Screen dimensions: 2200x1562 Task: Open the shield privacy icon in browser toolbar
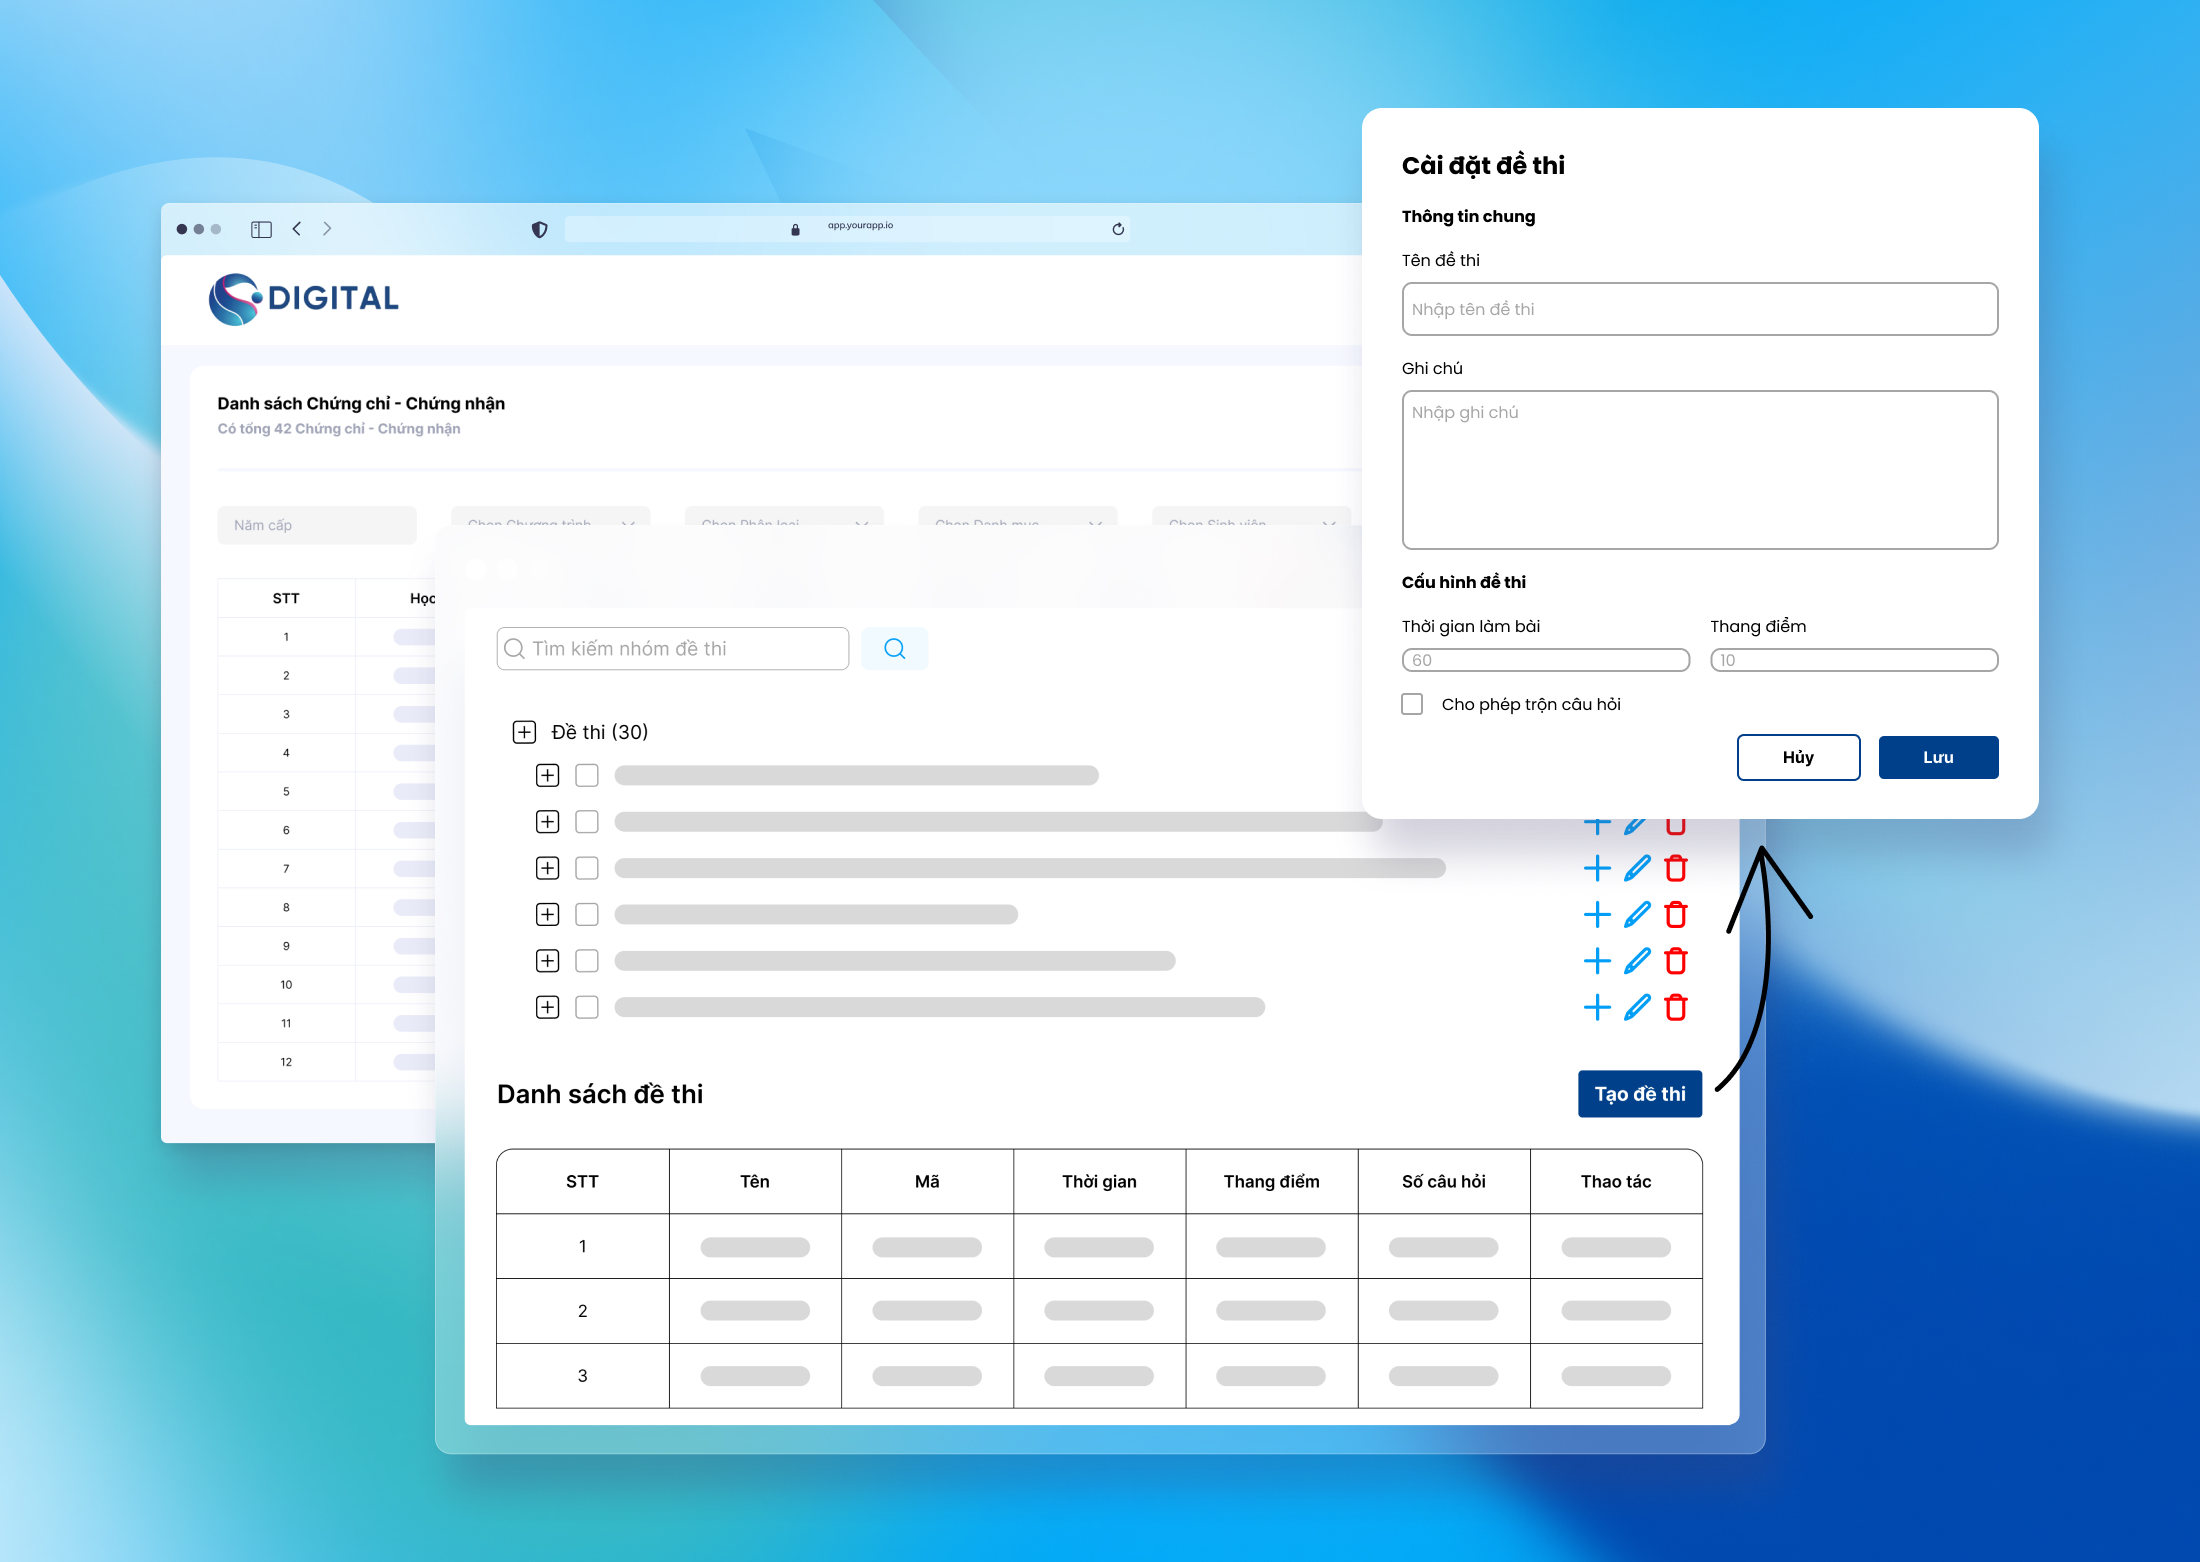tap(539, 229)
